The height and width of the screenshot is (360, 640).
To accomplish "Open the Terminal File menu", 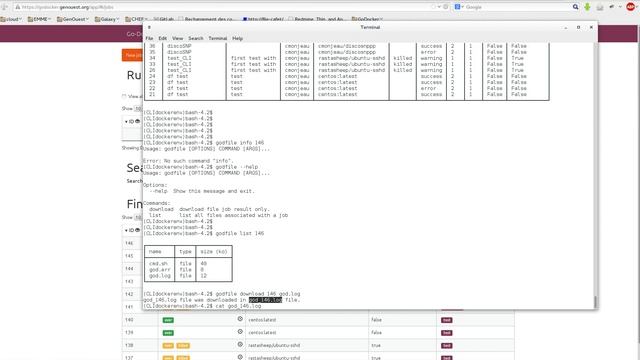I will pyautogui.click(x=149, y=38).
